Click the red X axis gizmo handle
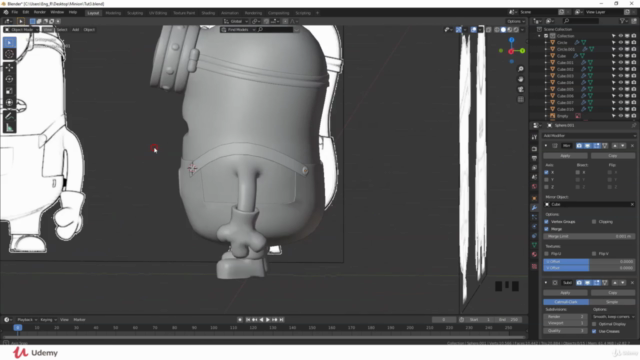640x360 pixels. tap(511, 51)
